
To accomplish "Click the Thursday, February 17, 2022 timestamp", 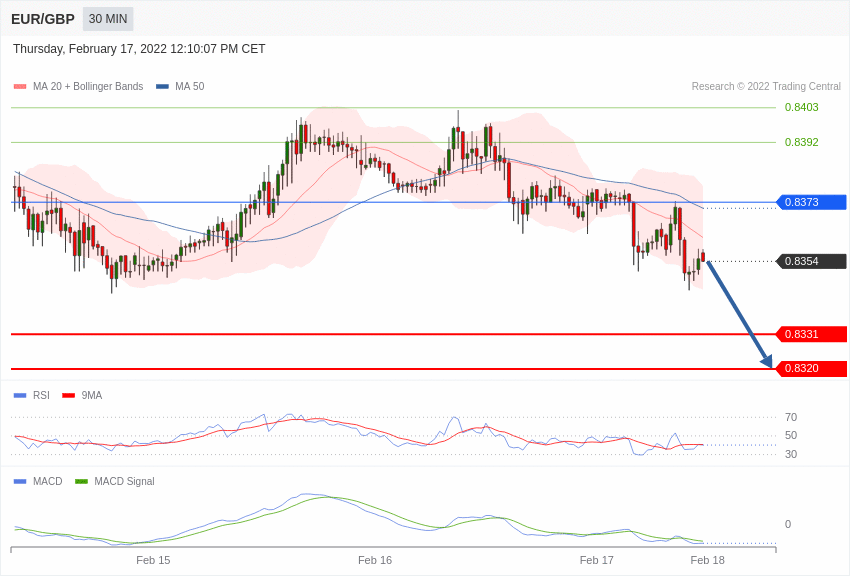I will [x=139, y=49].
